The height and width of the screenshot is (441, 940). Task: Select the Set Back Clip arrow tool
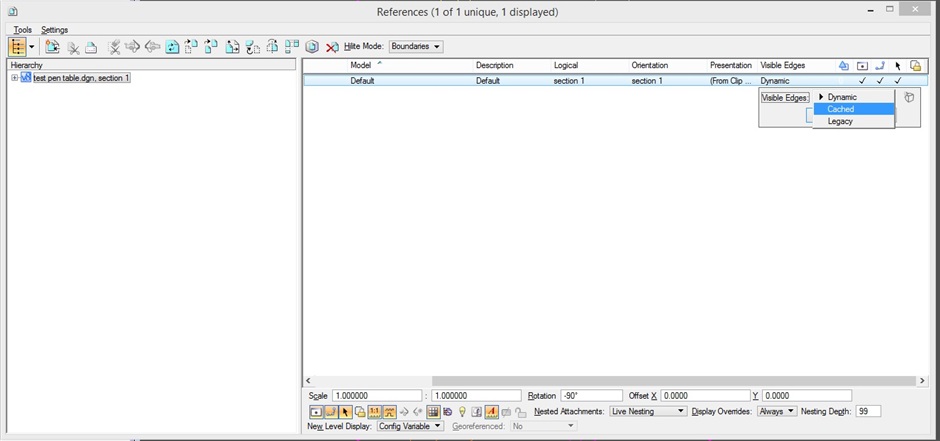pos(133,47)
